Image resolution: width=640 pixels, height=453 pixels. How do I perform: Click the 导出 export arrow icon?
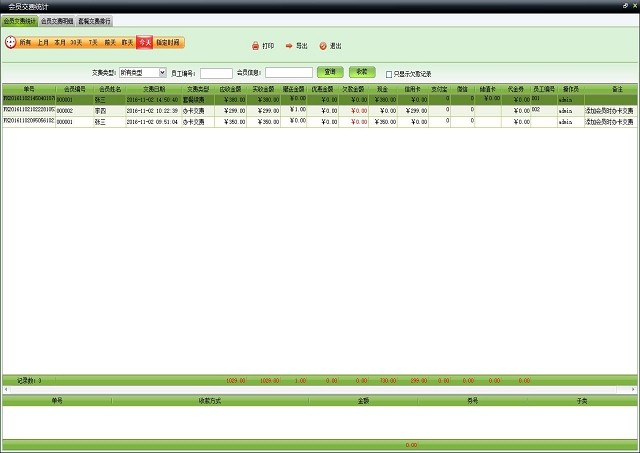[x=288, y=46]
